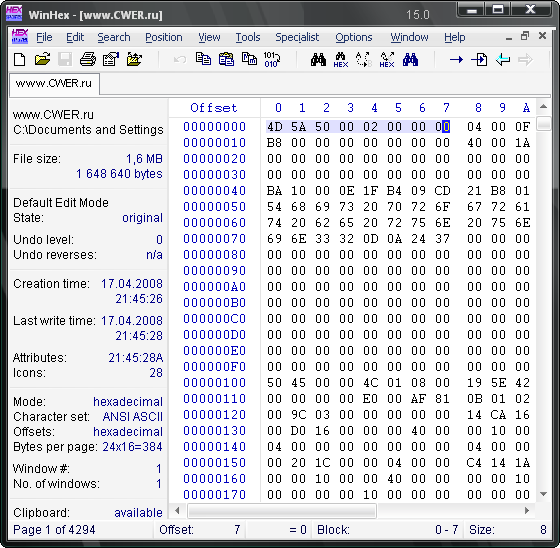
Task: Find hex values with binoculars HEX icon
Action: [x=341, y=59]
